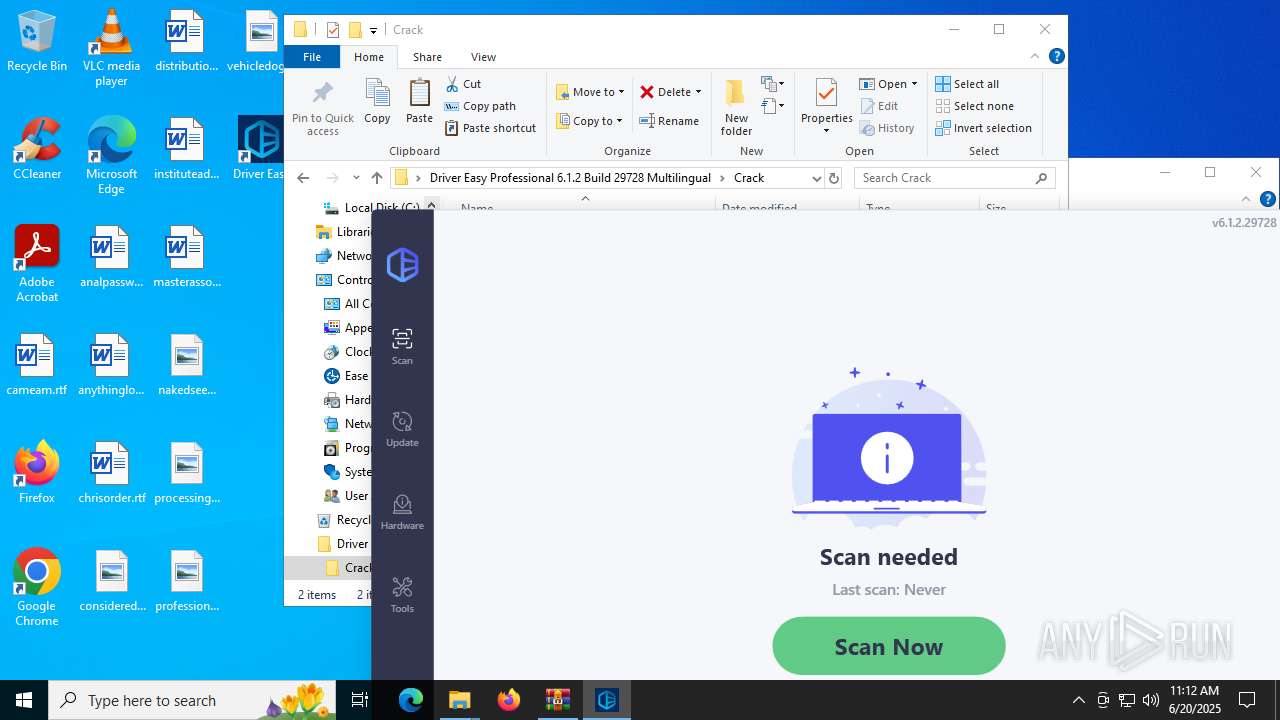Show hidden system tray icons

pyautogui.click(x=1078, y=700)
